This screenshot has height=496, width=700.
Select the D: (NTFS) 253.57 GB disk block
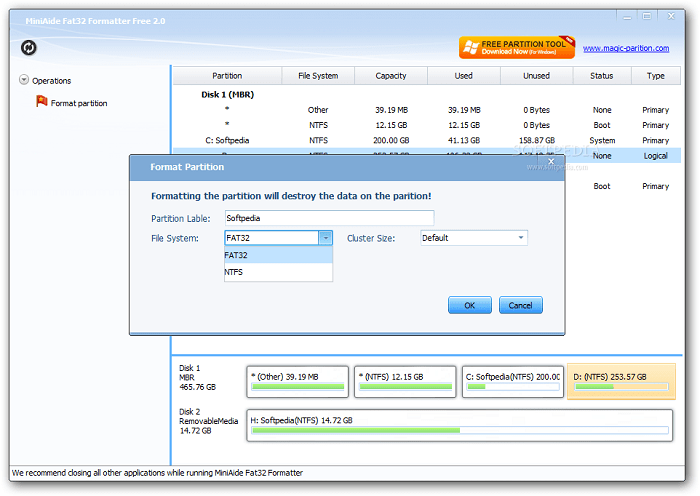point(621,381)
